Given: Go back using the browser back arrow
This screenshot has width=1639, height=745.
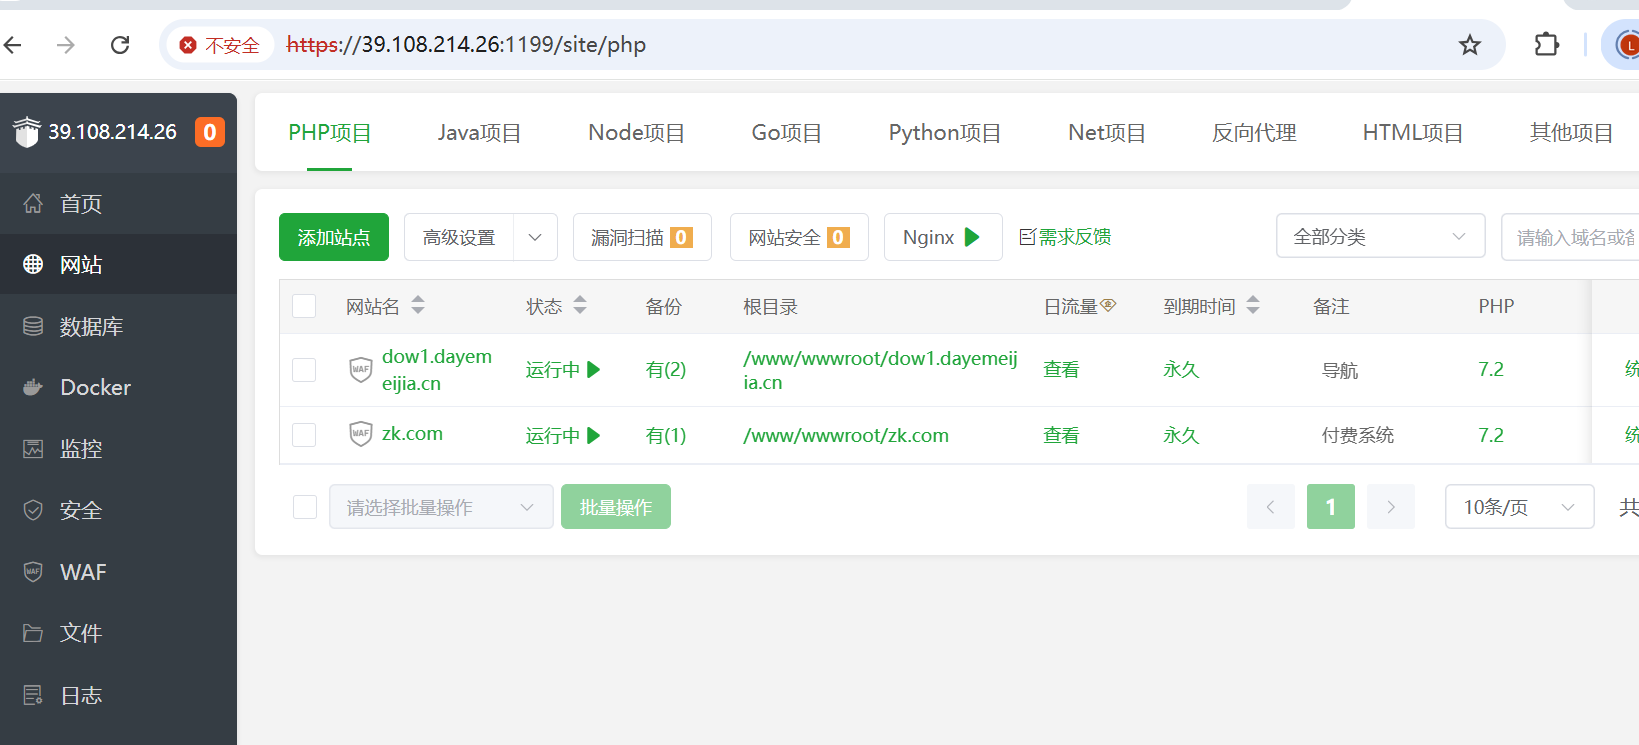Looking at the screenshot, I should tap(13, 45).
